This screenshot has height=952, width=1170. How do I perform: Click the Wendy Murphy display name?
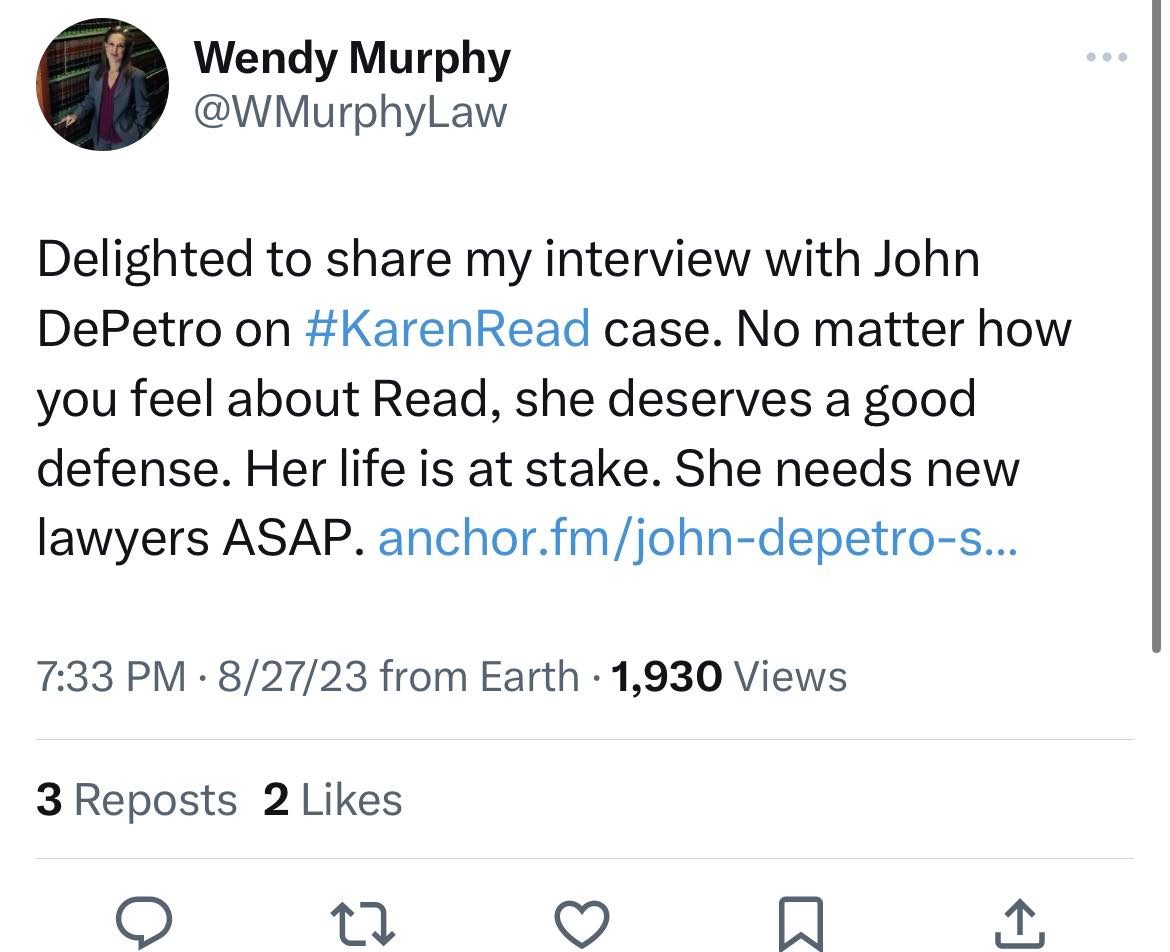(351, 58)
